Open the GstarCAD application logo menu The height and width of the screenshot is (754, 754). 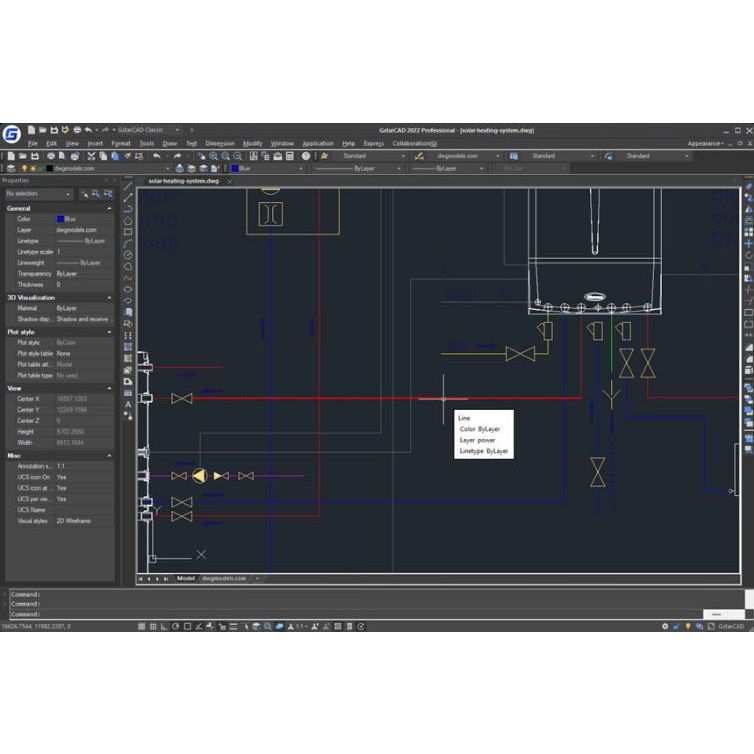pos(11,134)
